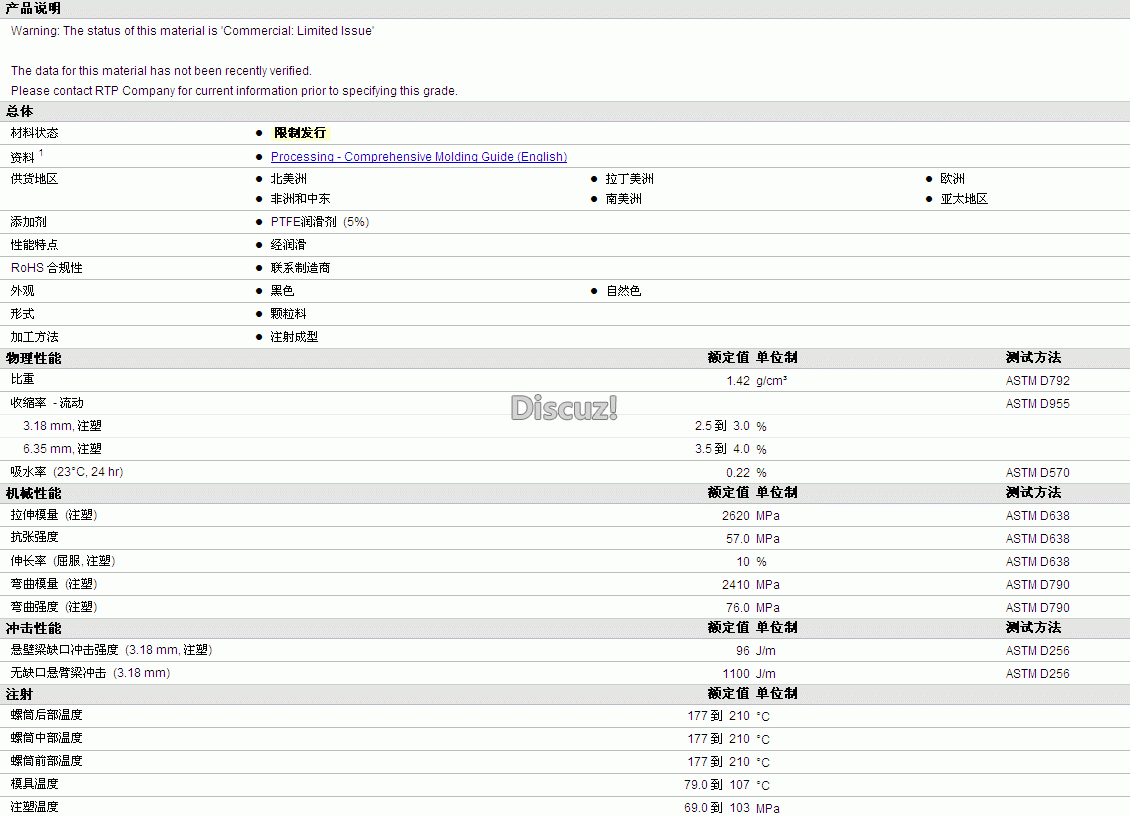Click the 添加剂 row label
1130x816 pixels.
(x=28, y=222)
